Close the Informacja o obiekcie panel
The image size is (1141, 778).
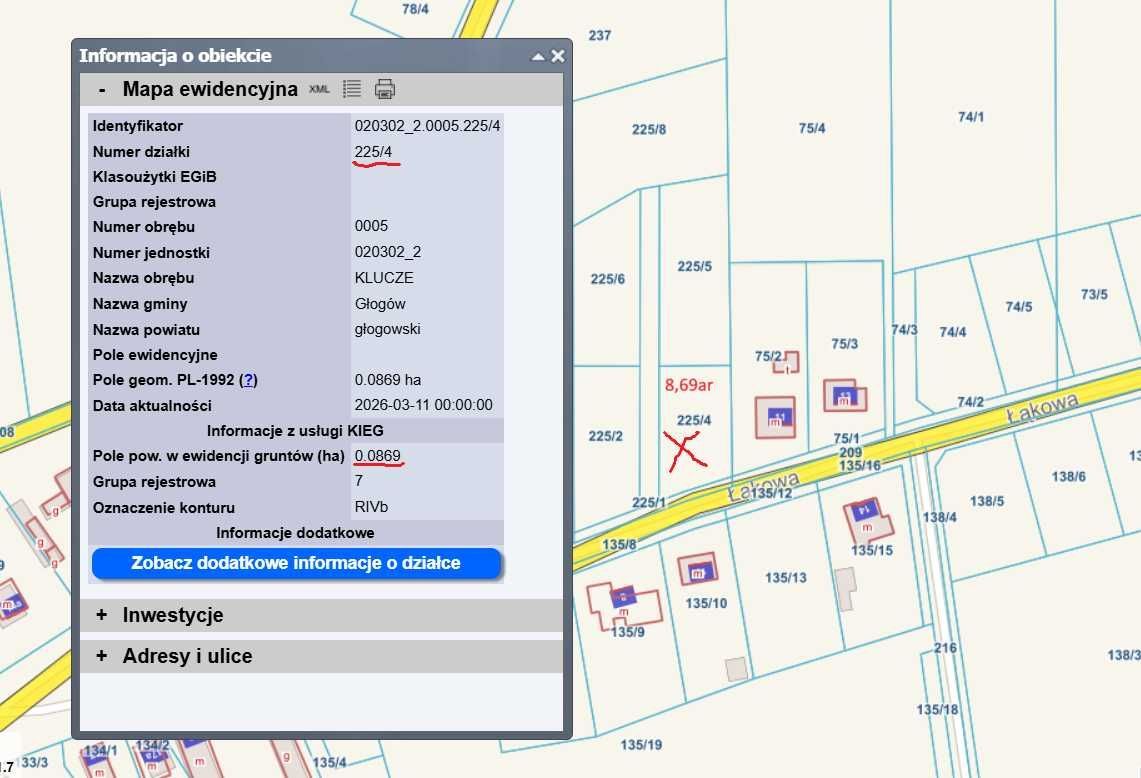[558, 56]
